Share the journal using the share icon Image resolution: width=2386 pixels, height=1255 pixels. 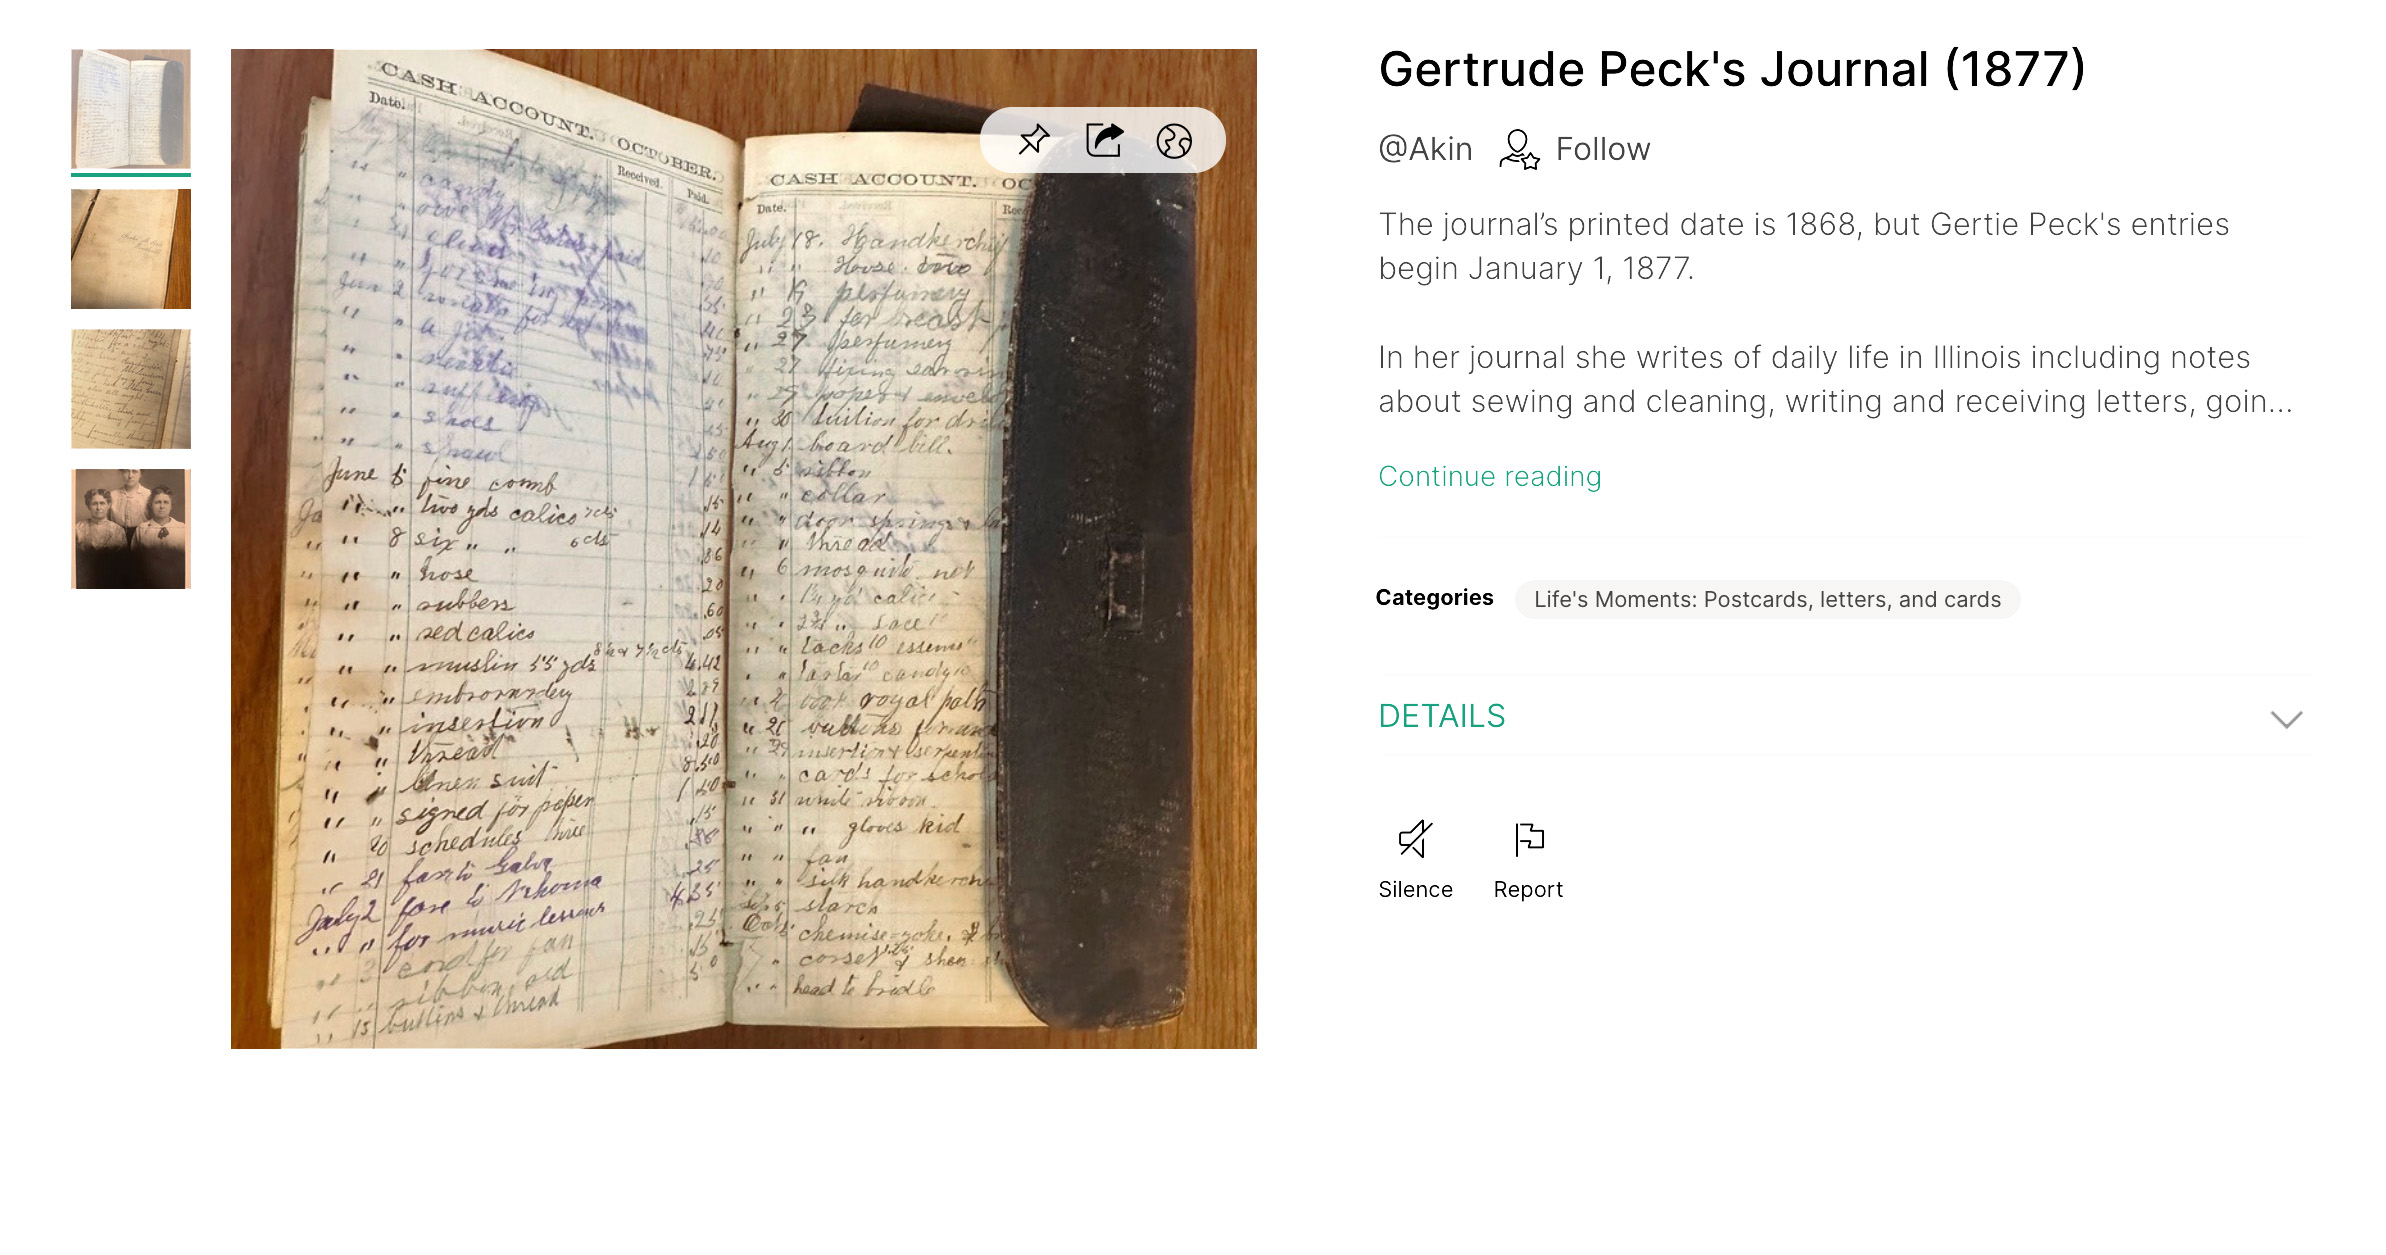[1104, 140]
